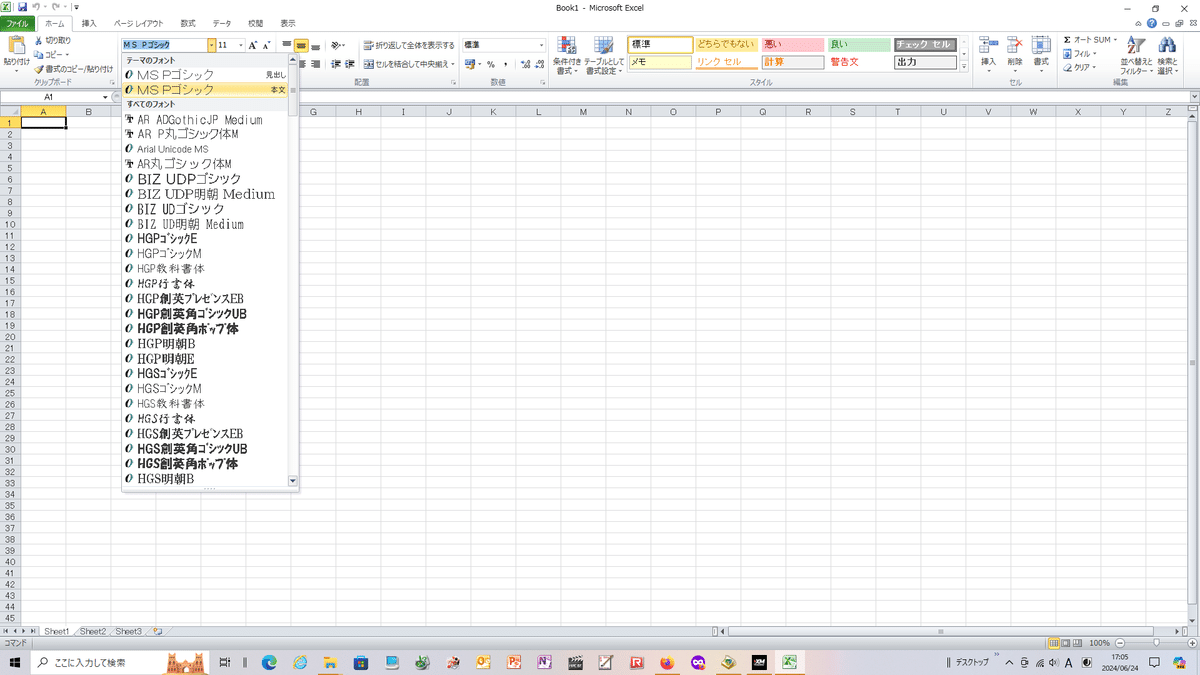Viewport: 1200px width, 675px height.
Task: Open the Sheet2 worksheet tab
Action: click(92, 631)
